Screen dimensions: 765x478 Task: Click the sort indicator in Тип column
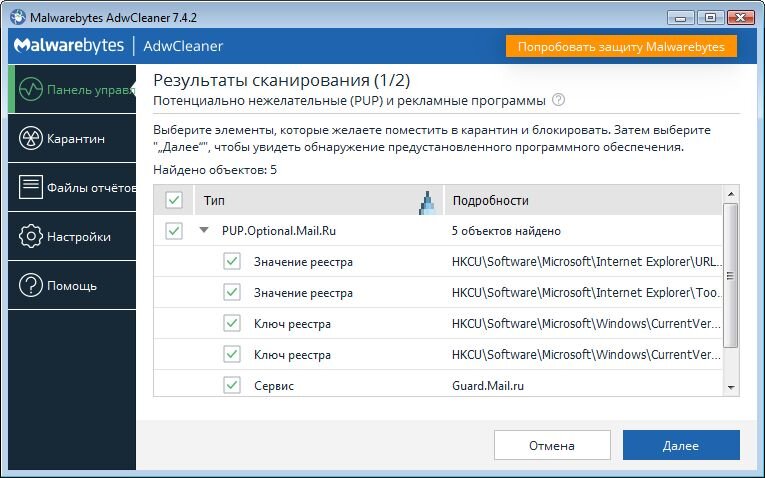(427, 202)
